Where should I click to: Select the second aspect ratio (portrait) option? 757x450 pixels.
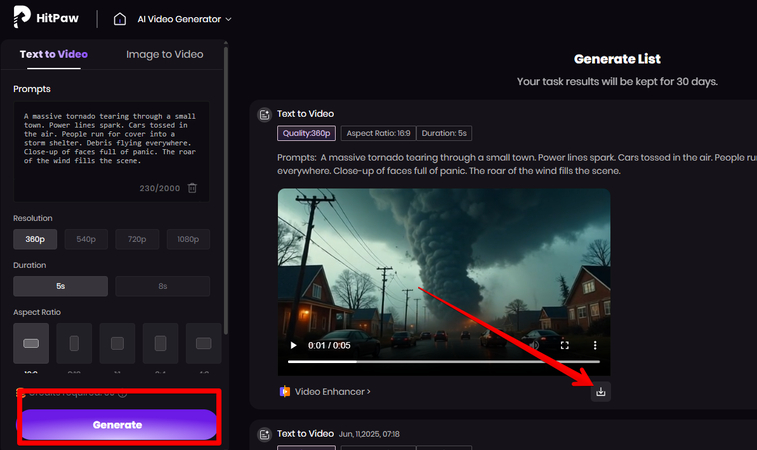coord(74,343)
